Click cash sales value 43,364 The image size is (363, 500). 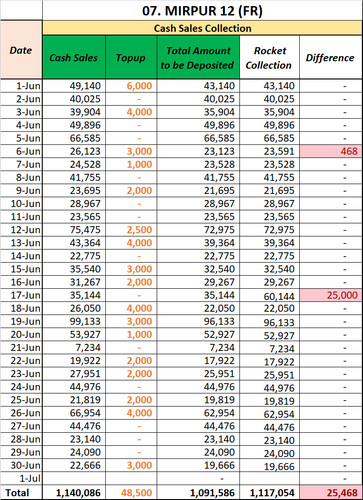(x=74, y=243)
